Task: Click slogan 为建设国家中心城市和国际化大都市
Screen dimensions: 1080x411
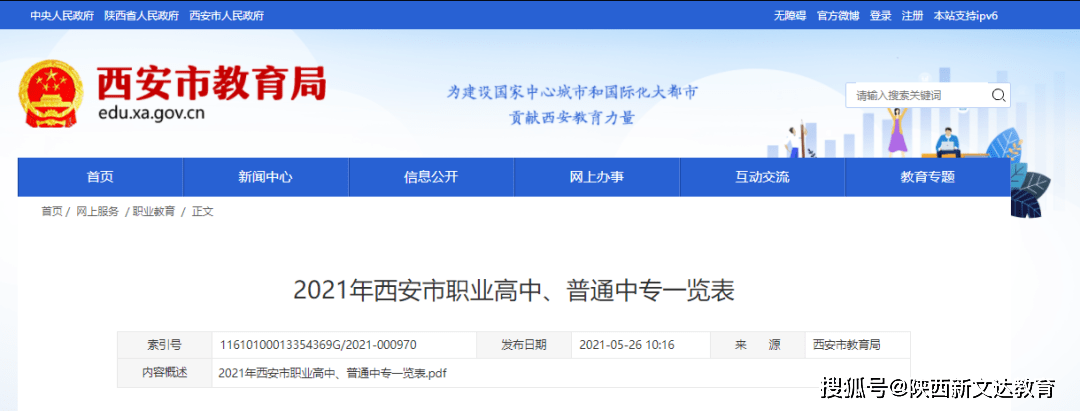Action: [572, 92]
